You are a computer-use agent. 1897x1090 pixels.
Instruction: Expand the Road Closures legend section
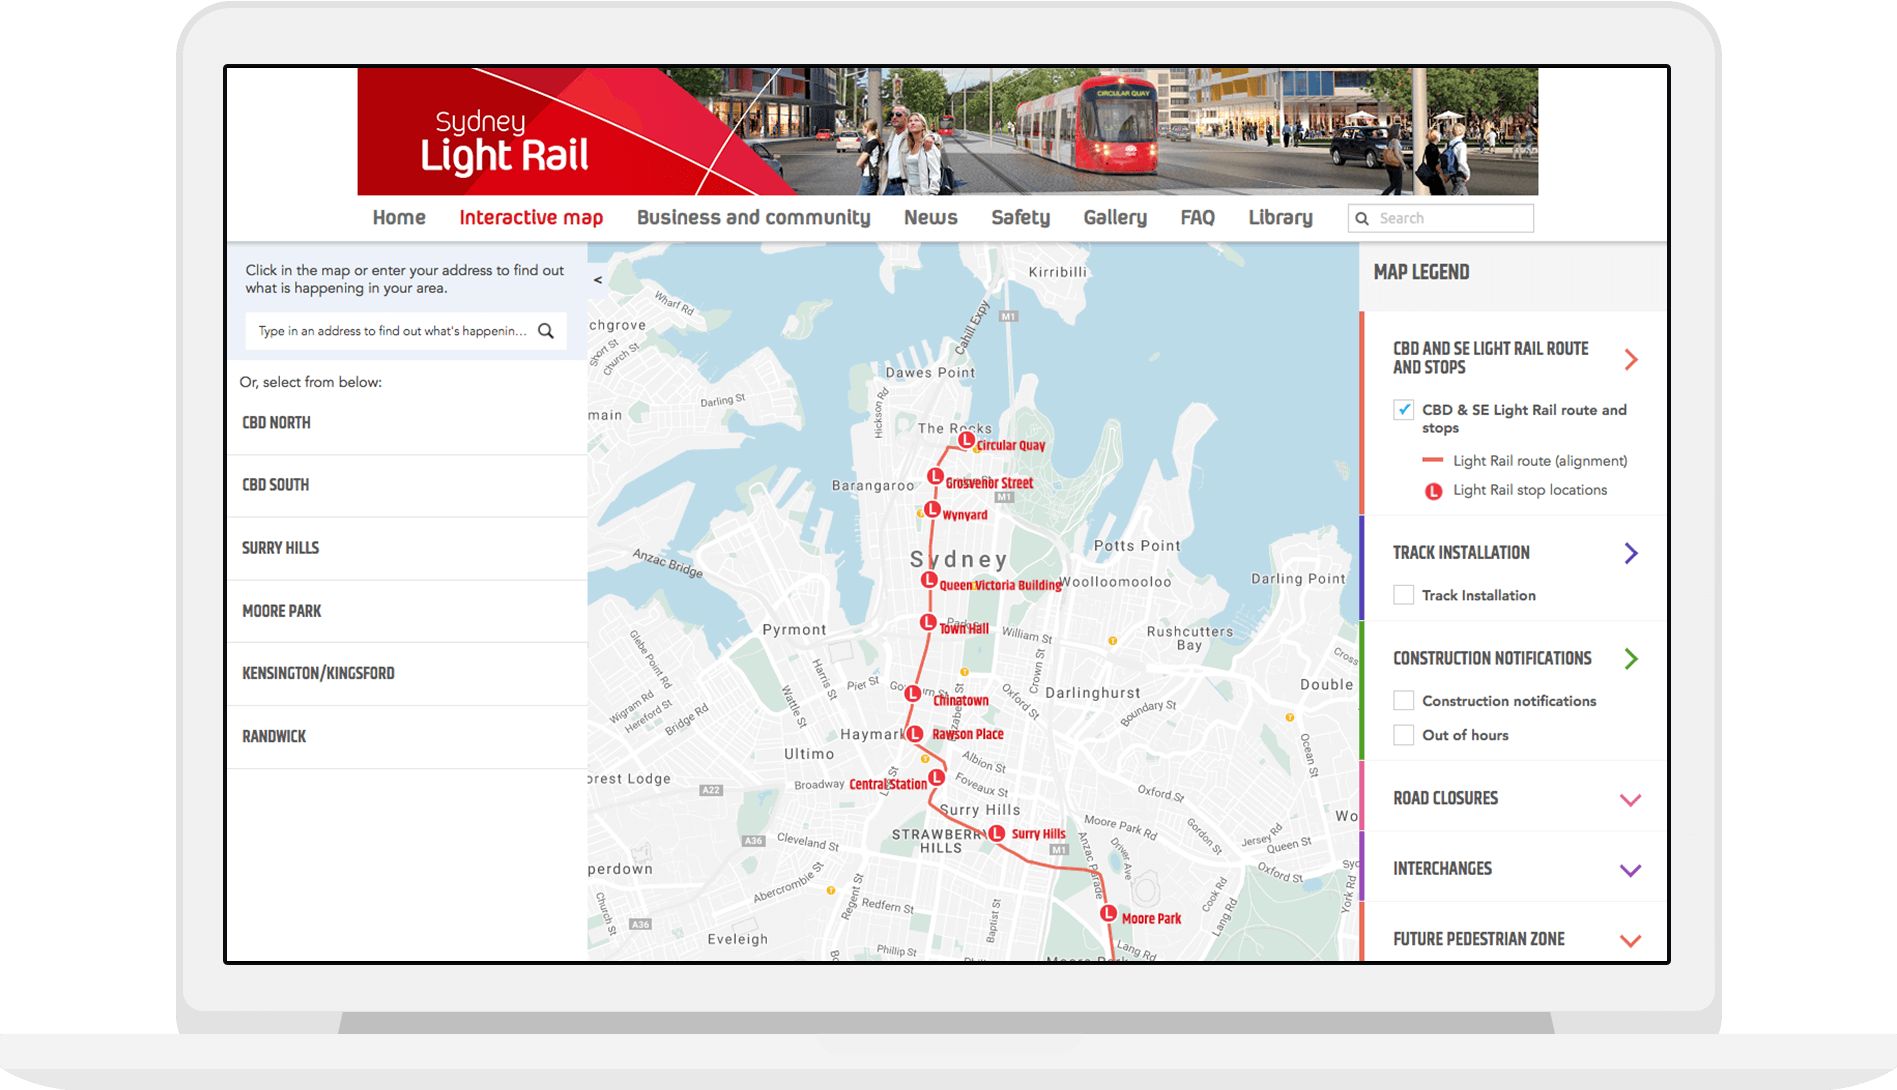(1630, 799)
